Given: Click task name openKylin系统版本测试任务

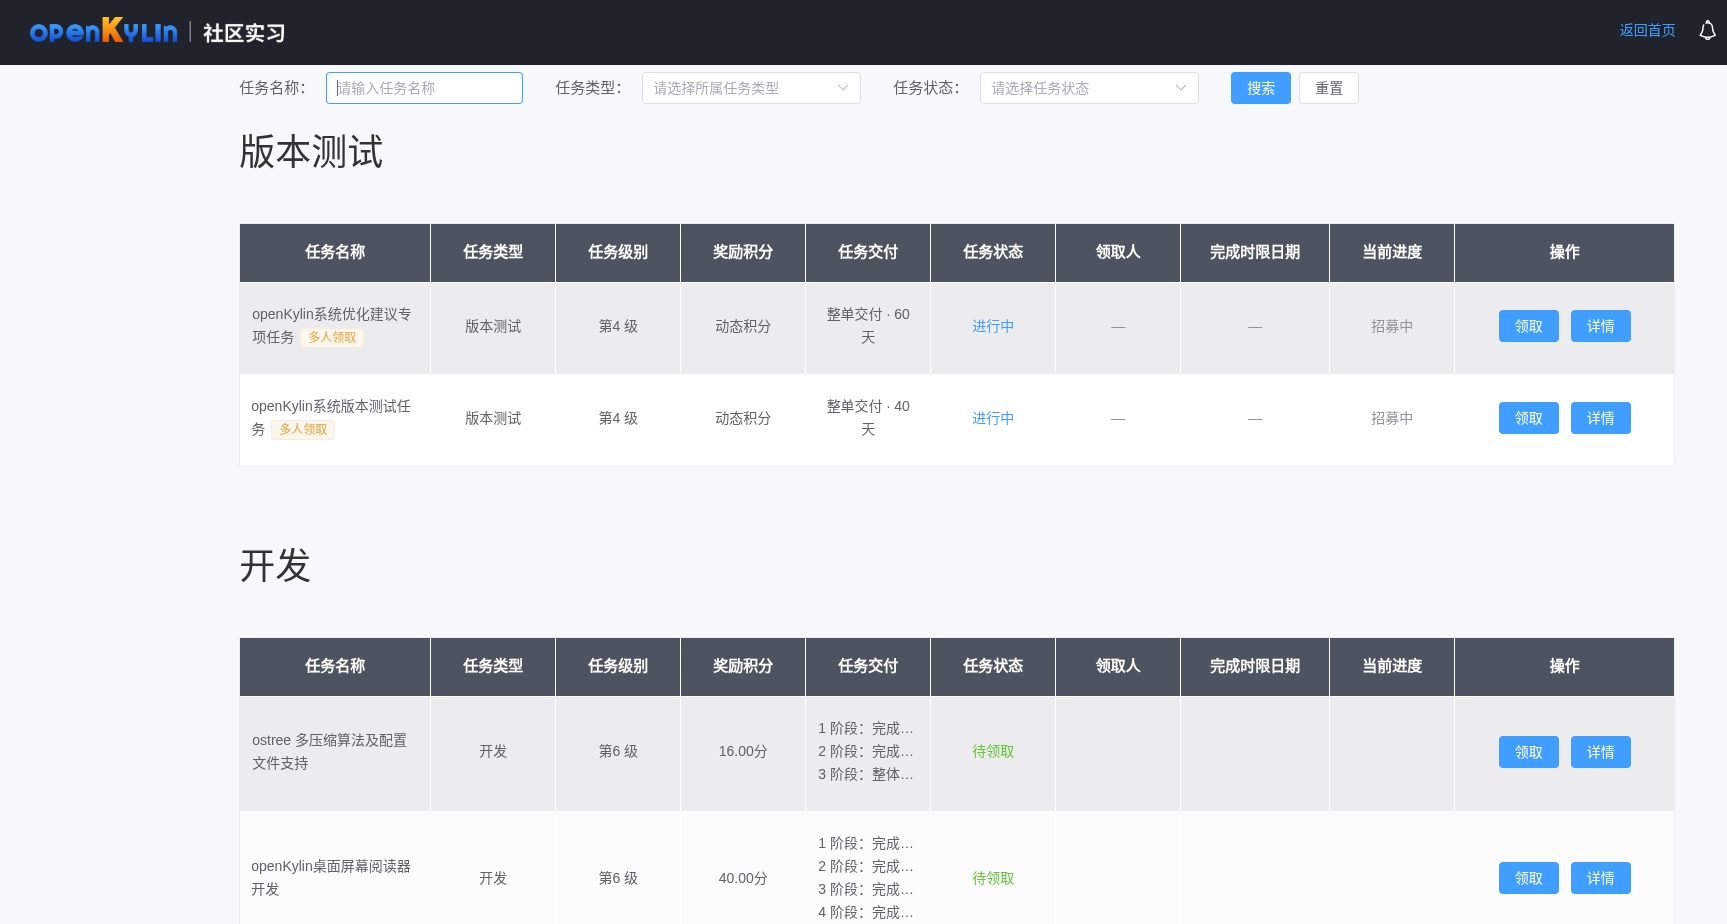Looking at the screenshot, I should pos(331,418).
